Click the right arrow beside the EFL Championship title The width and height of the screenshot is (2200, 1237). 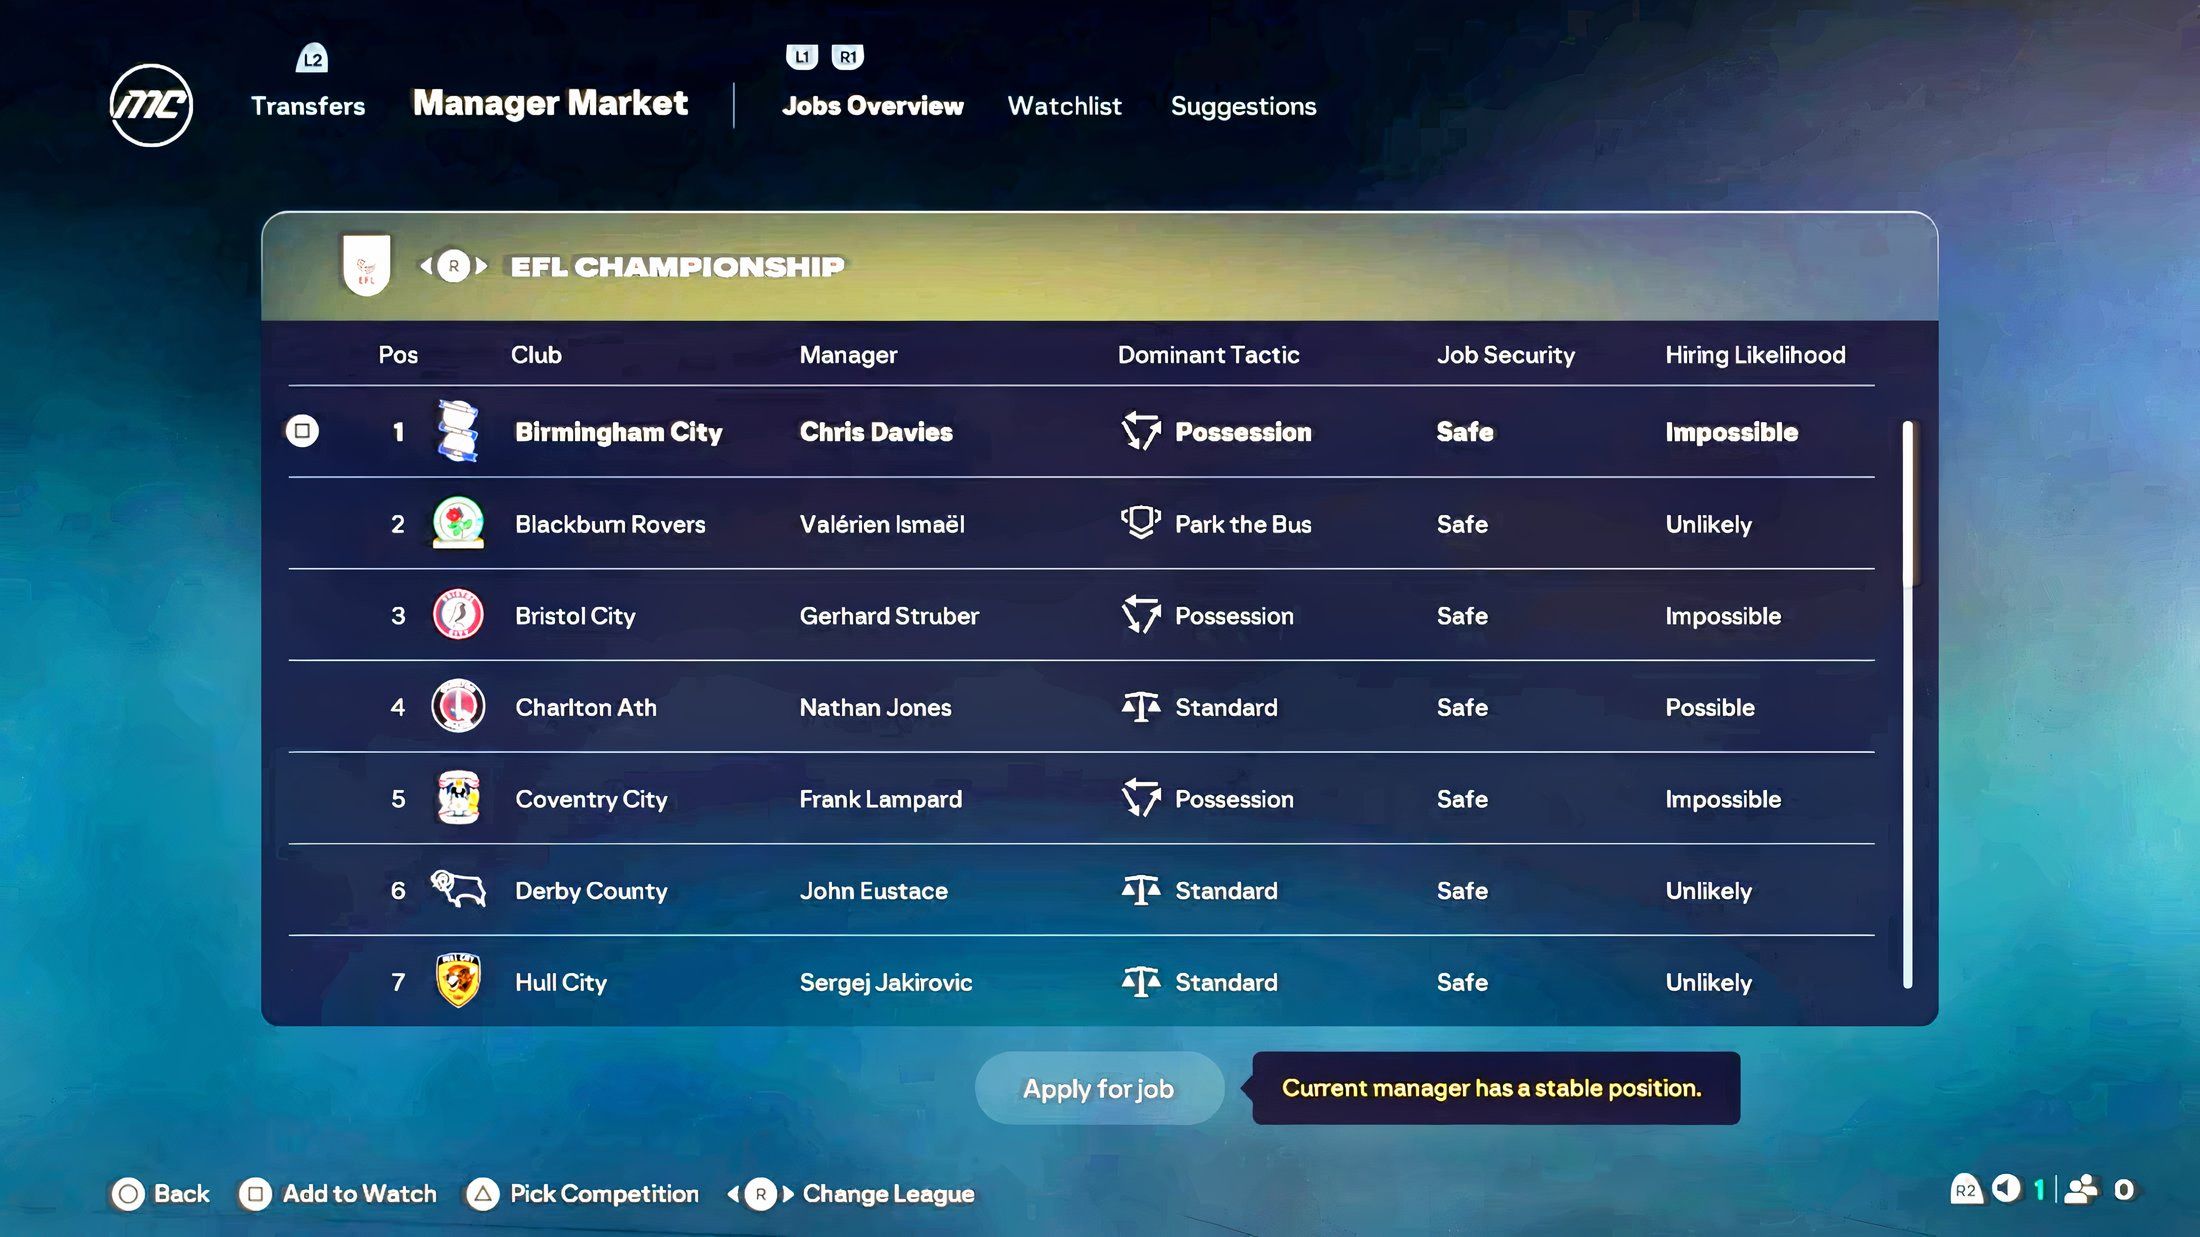[482, 266]
